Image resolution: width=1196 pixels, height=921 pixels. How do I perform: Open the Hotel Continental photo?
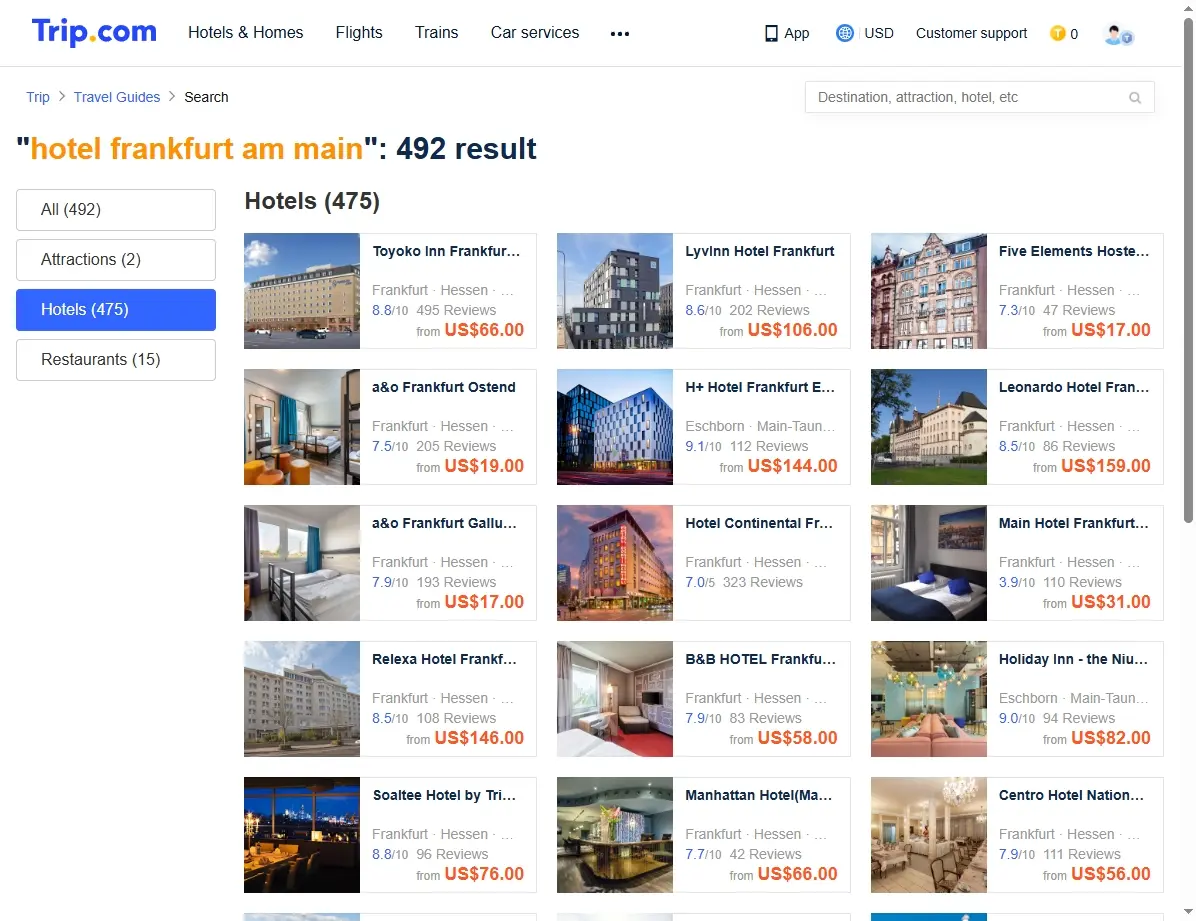(x=615, y=563)
